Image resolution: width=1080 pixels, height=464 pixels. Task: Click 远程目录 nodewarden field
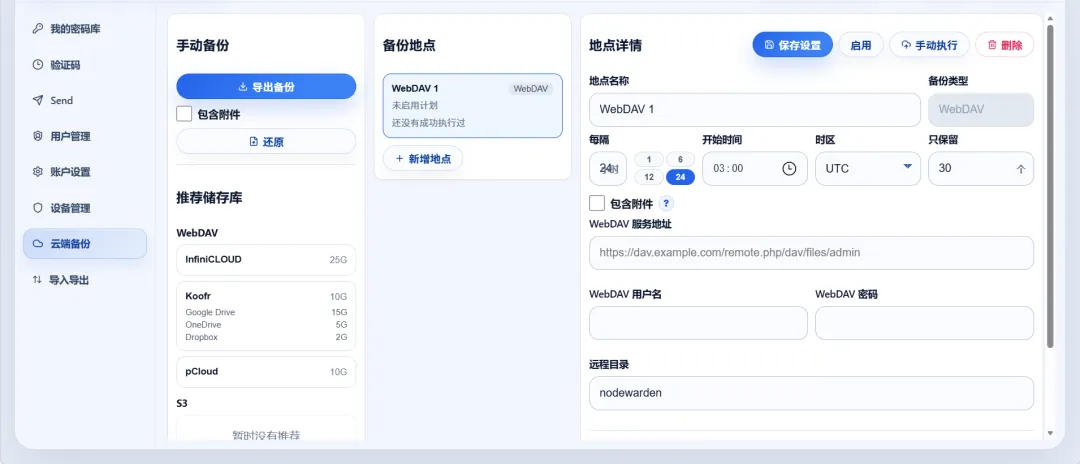click(811, 393)
